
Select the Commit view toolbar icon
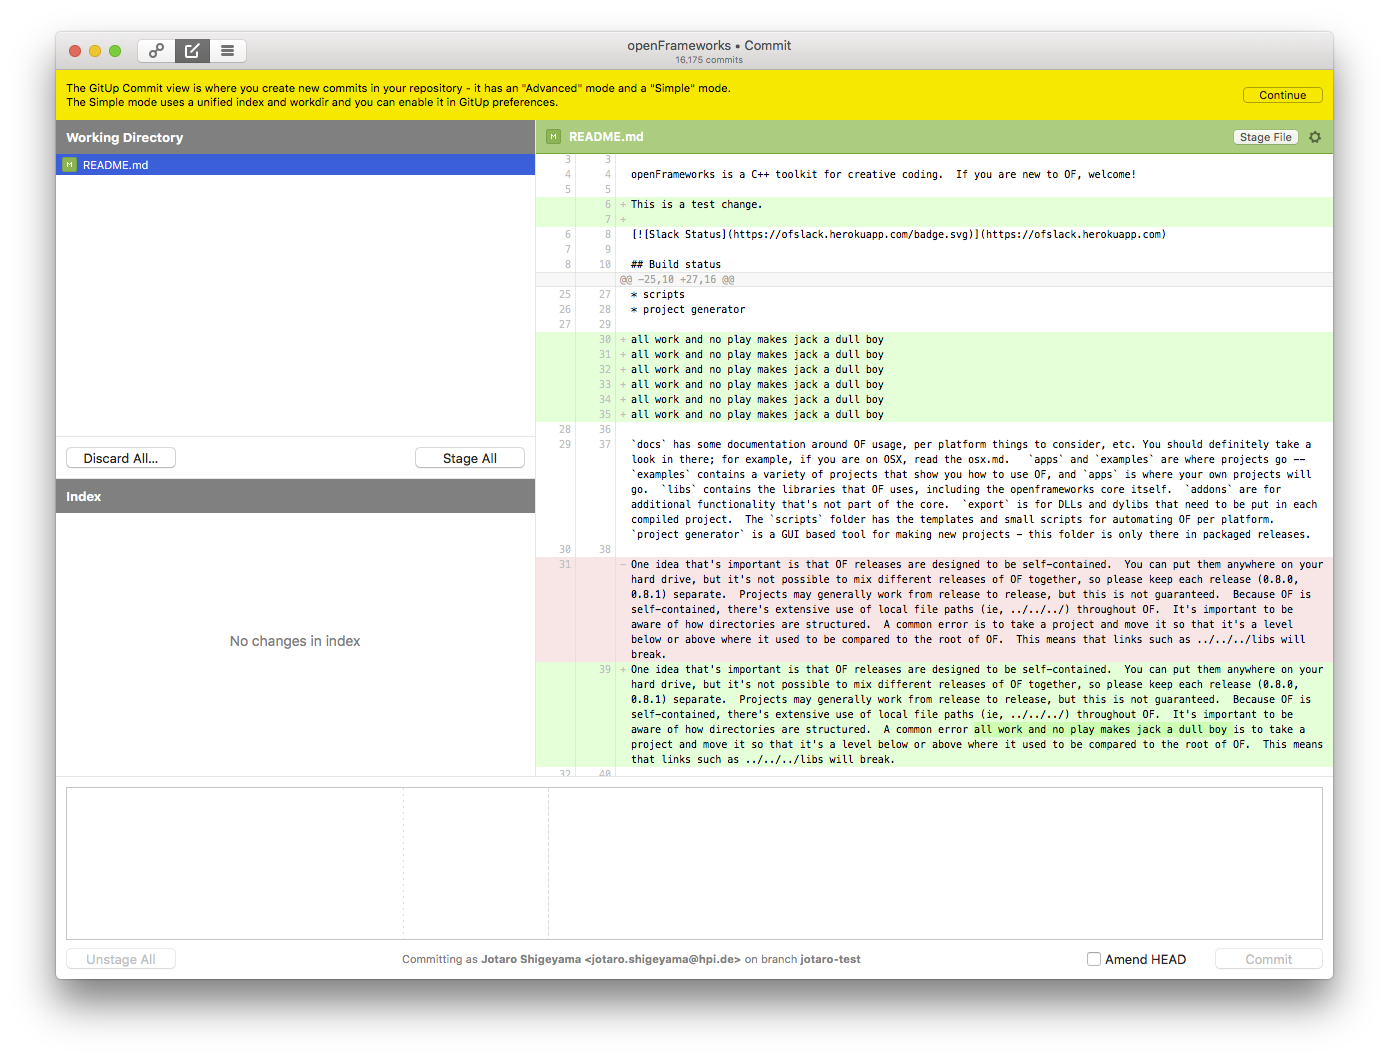tap(192, 50)
